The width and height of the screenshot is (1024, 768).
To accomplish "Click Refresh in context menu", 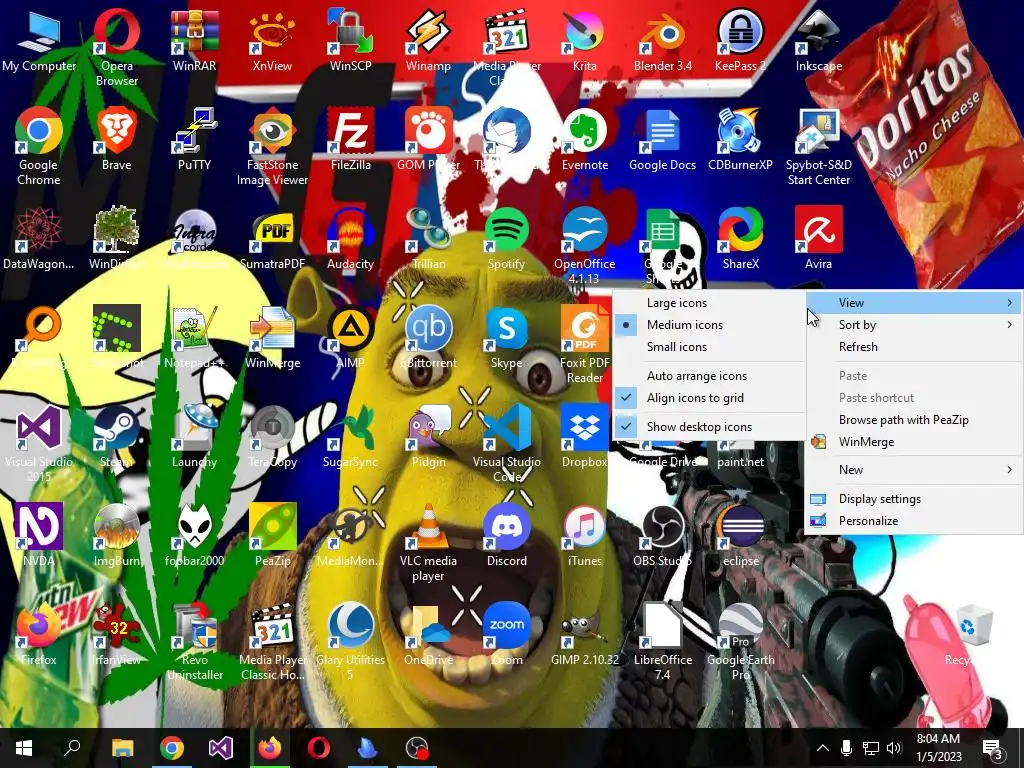I will pyautogui.click(x=914, y=347).
